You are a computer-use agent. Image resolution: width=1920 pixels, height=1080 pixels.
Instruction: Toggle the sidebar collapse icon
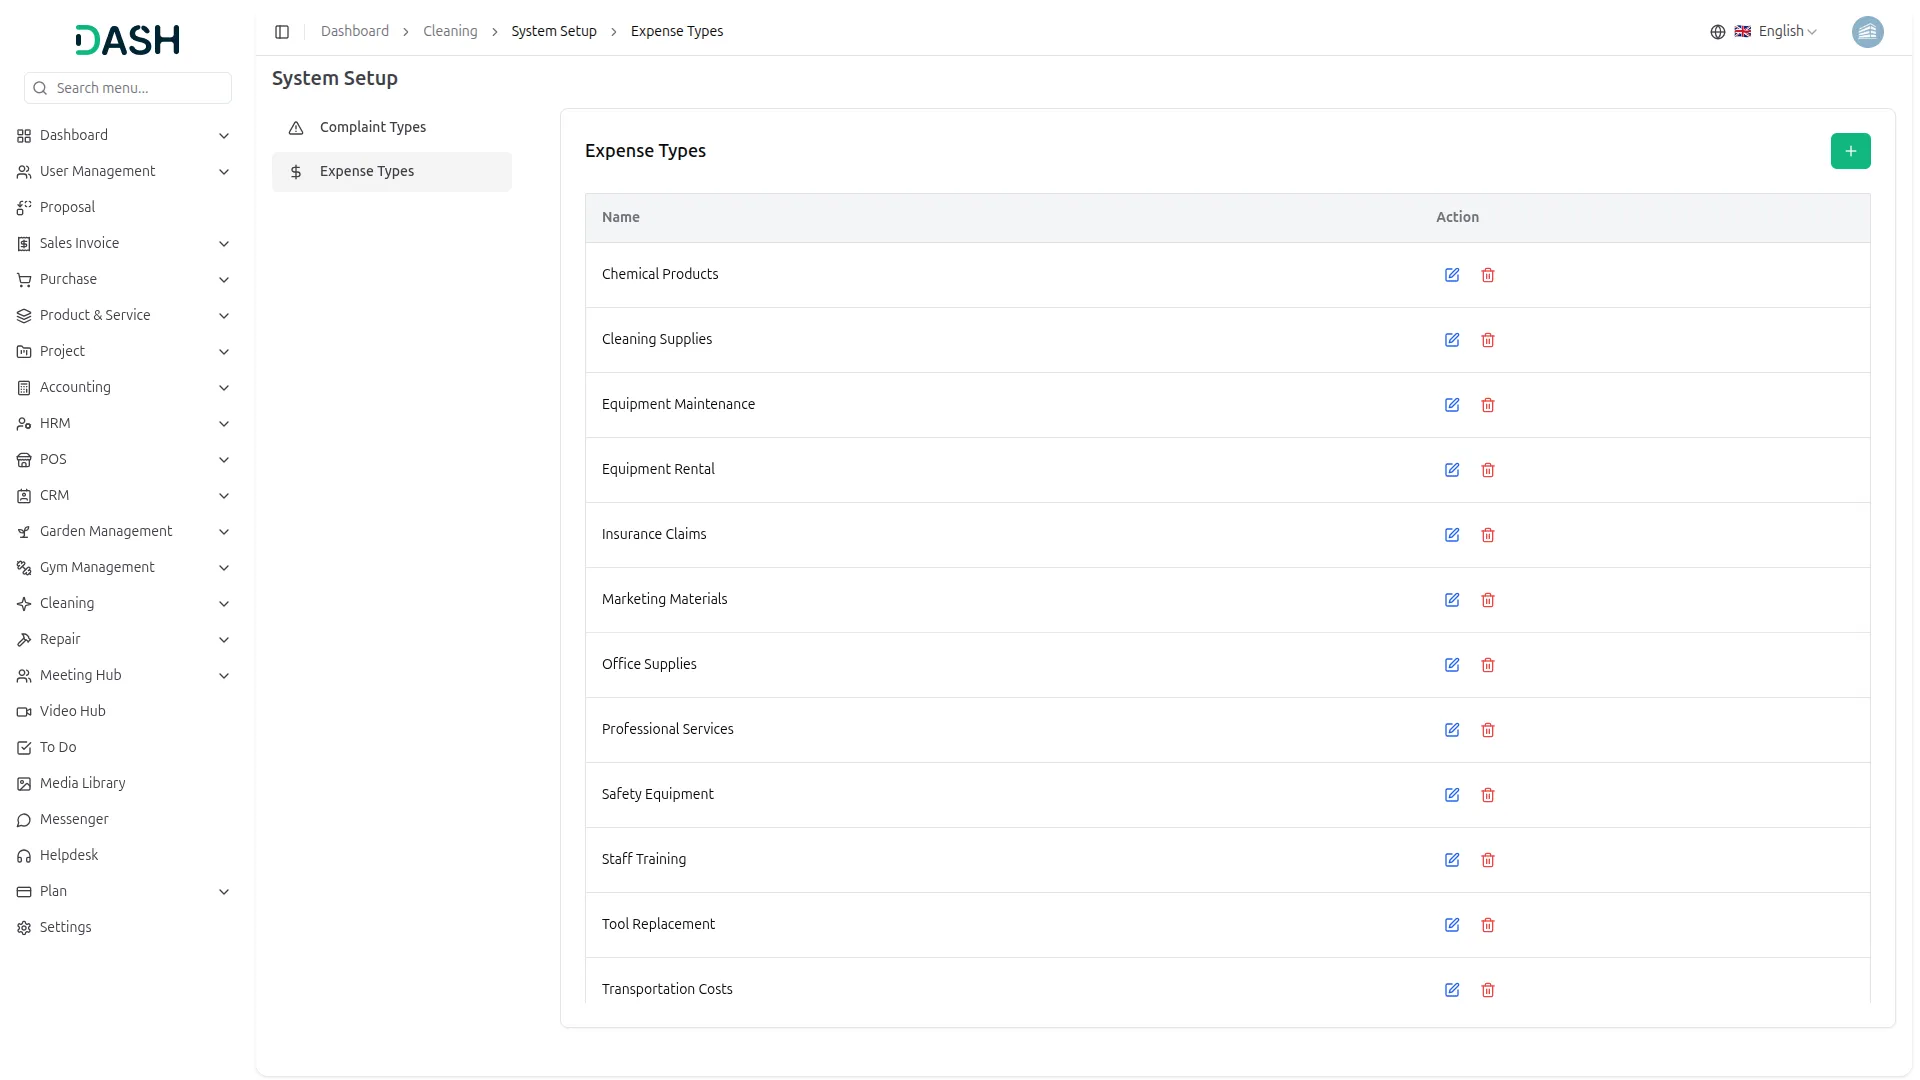click(282, 32)
